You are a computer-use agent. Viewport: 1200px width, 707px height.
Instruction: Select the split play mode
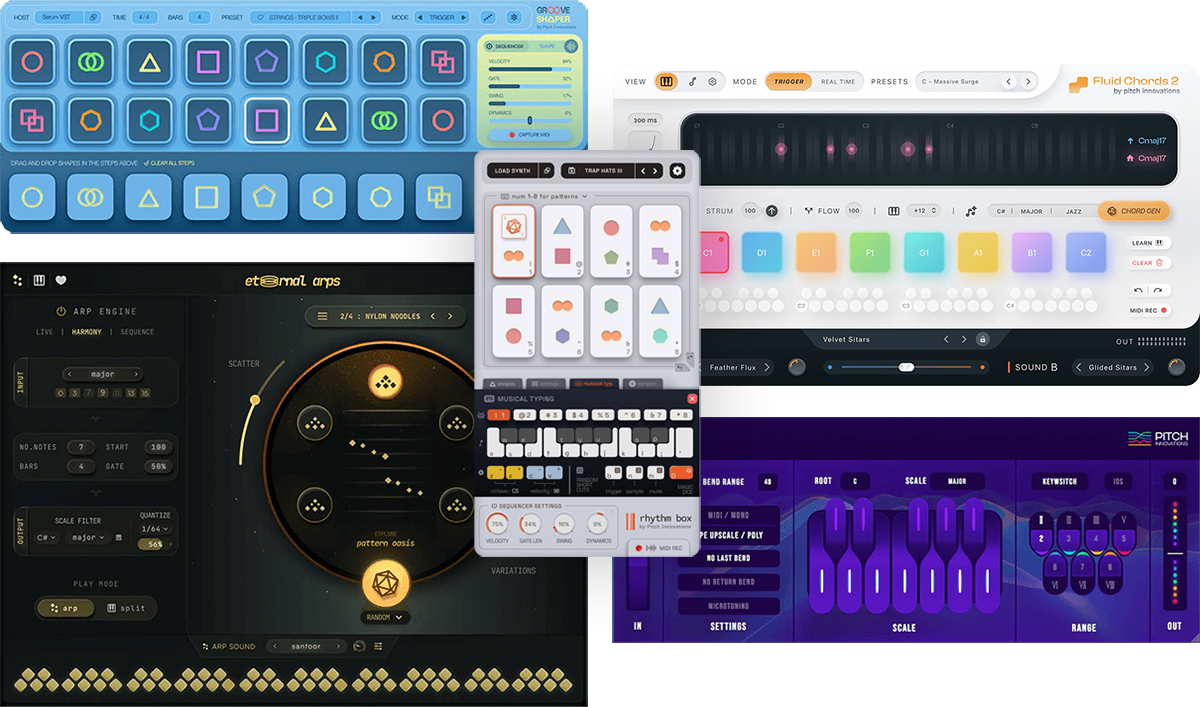pos(125,607)
